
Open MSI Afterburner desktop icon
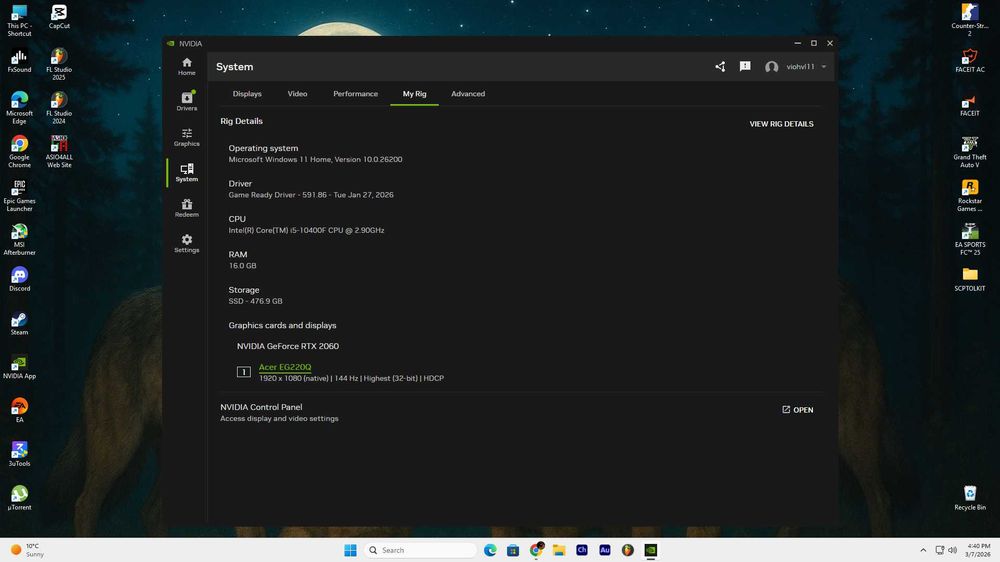(x=19, y=239)
